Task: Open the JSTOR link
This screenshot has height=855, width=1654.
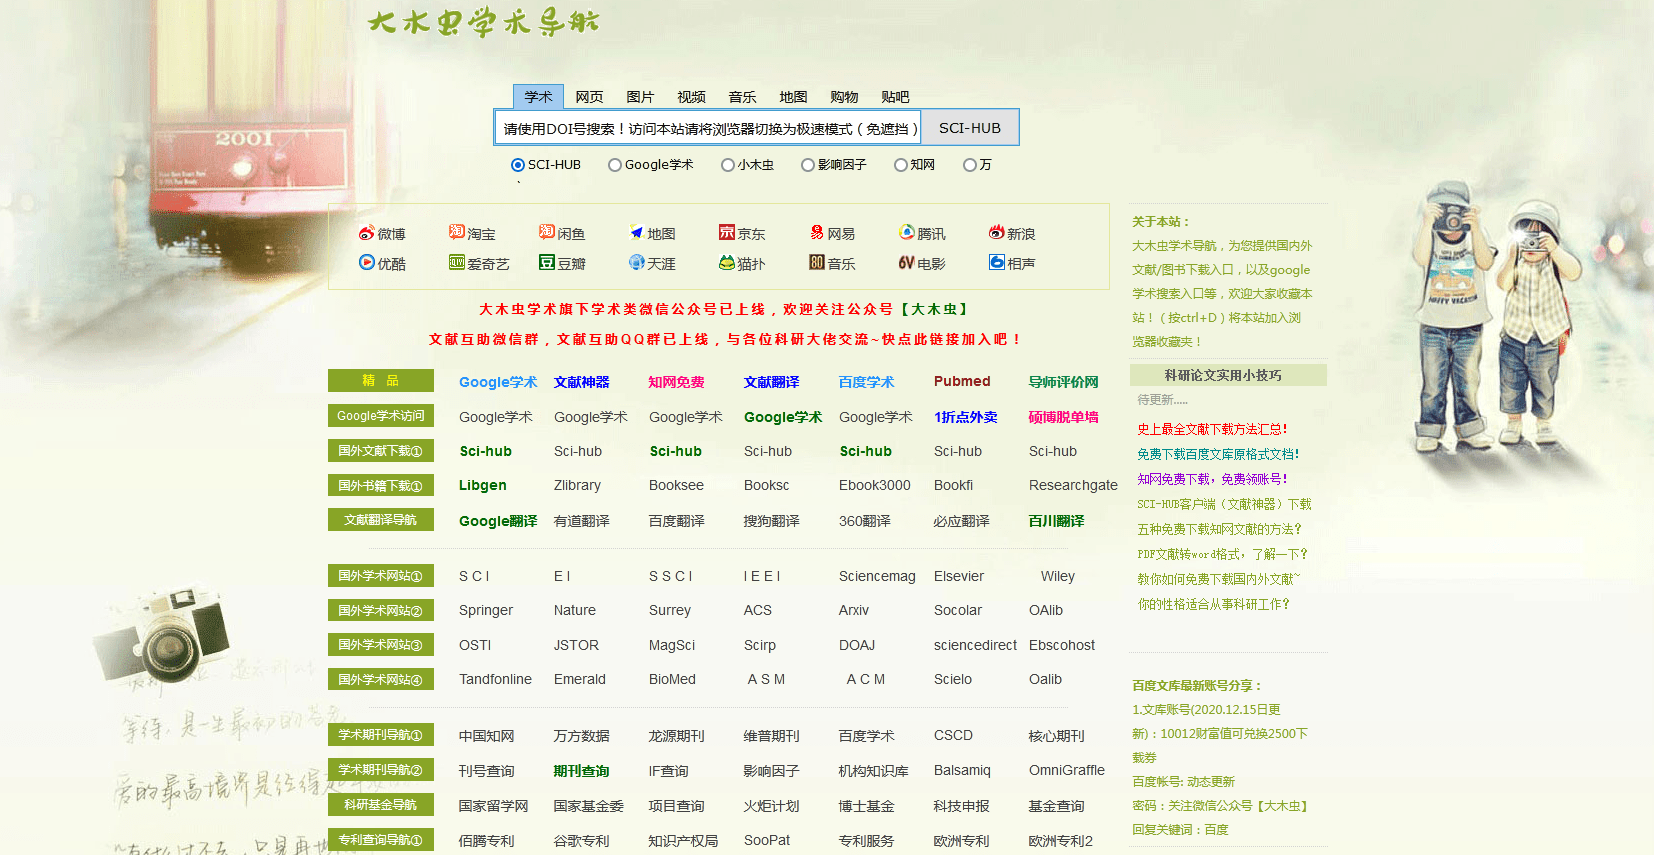Action: coord(577,645)
